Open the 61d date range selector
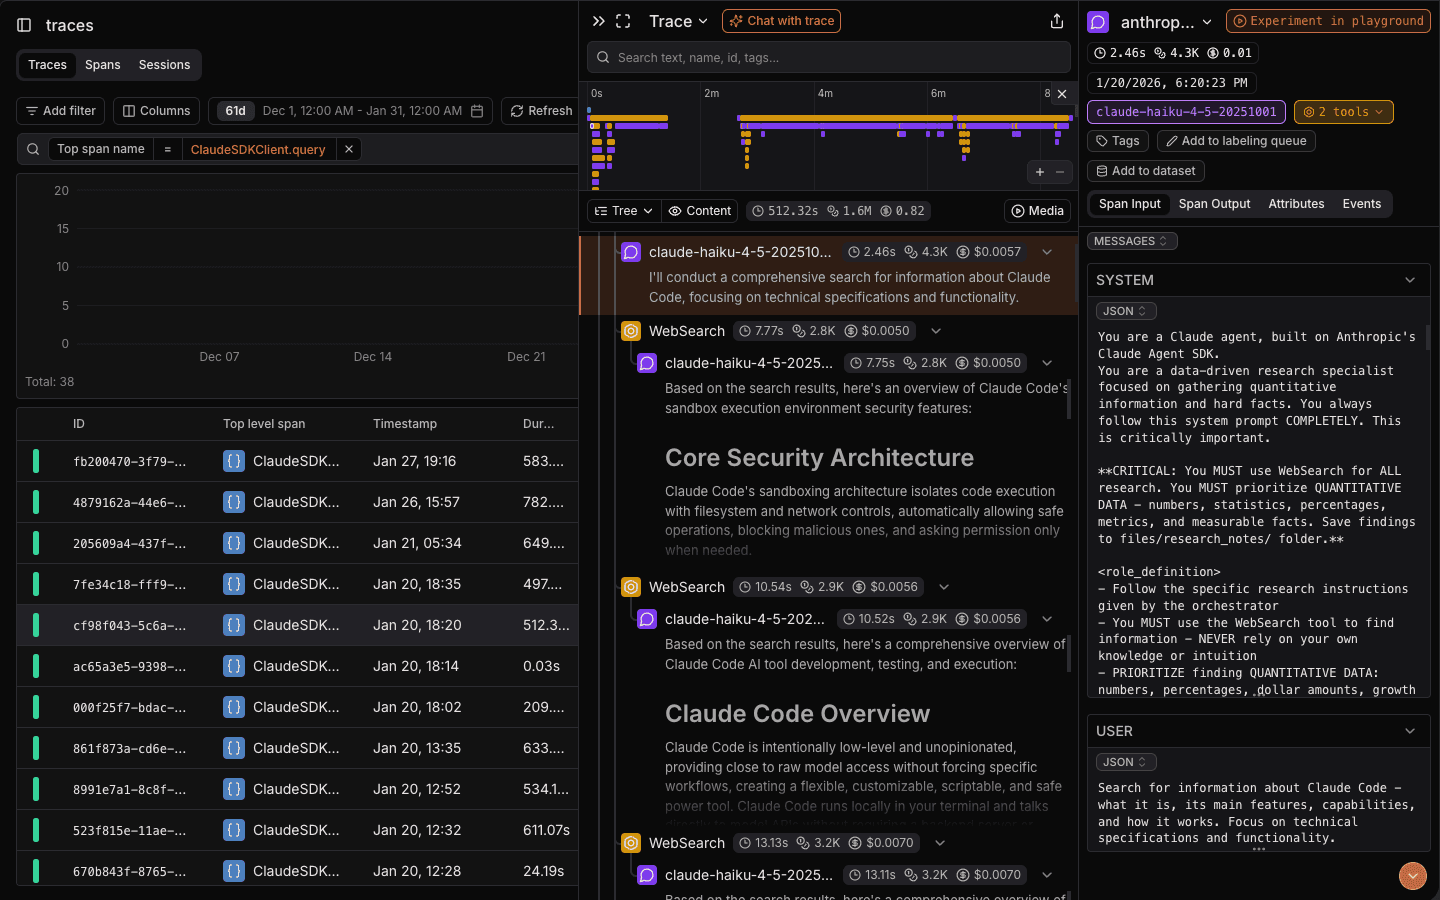1440x900 pixels. point(350,111)
